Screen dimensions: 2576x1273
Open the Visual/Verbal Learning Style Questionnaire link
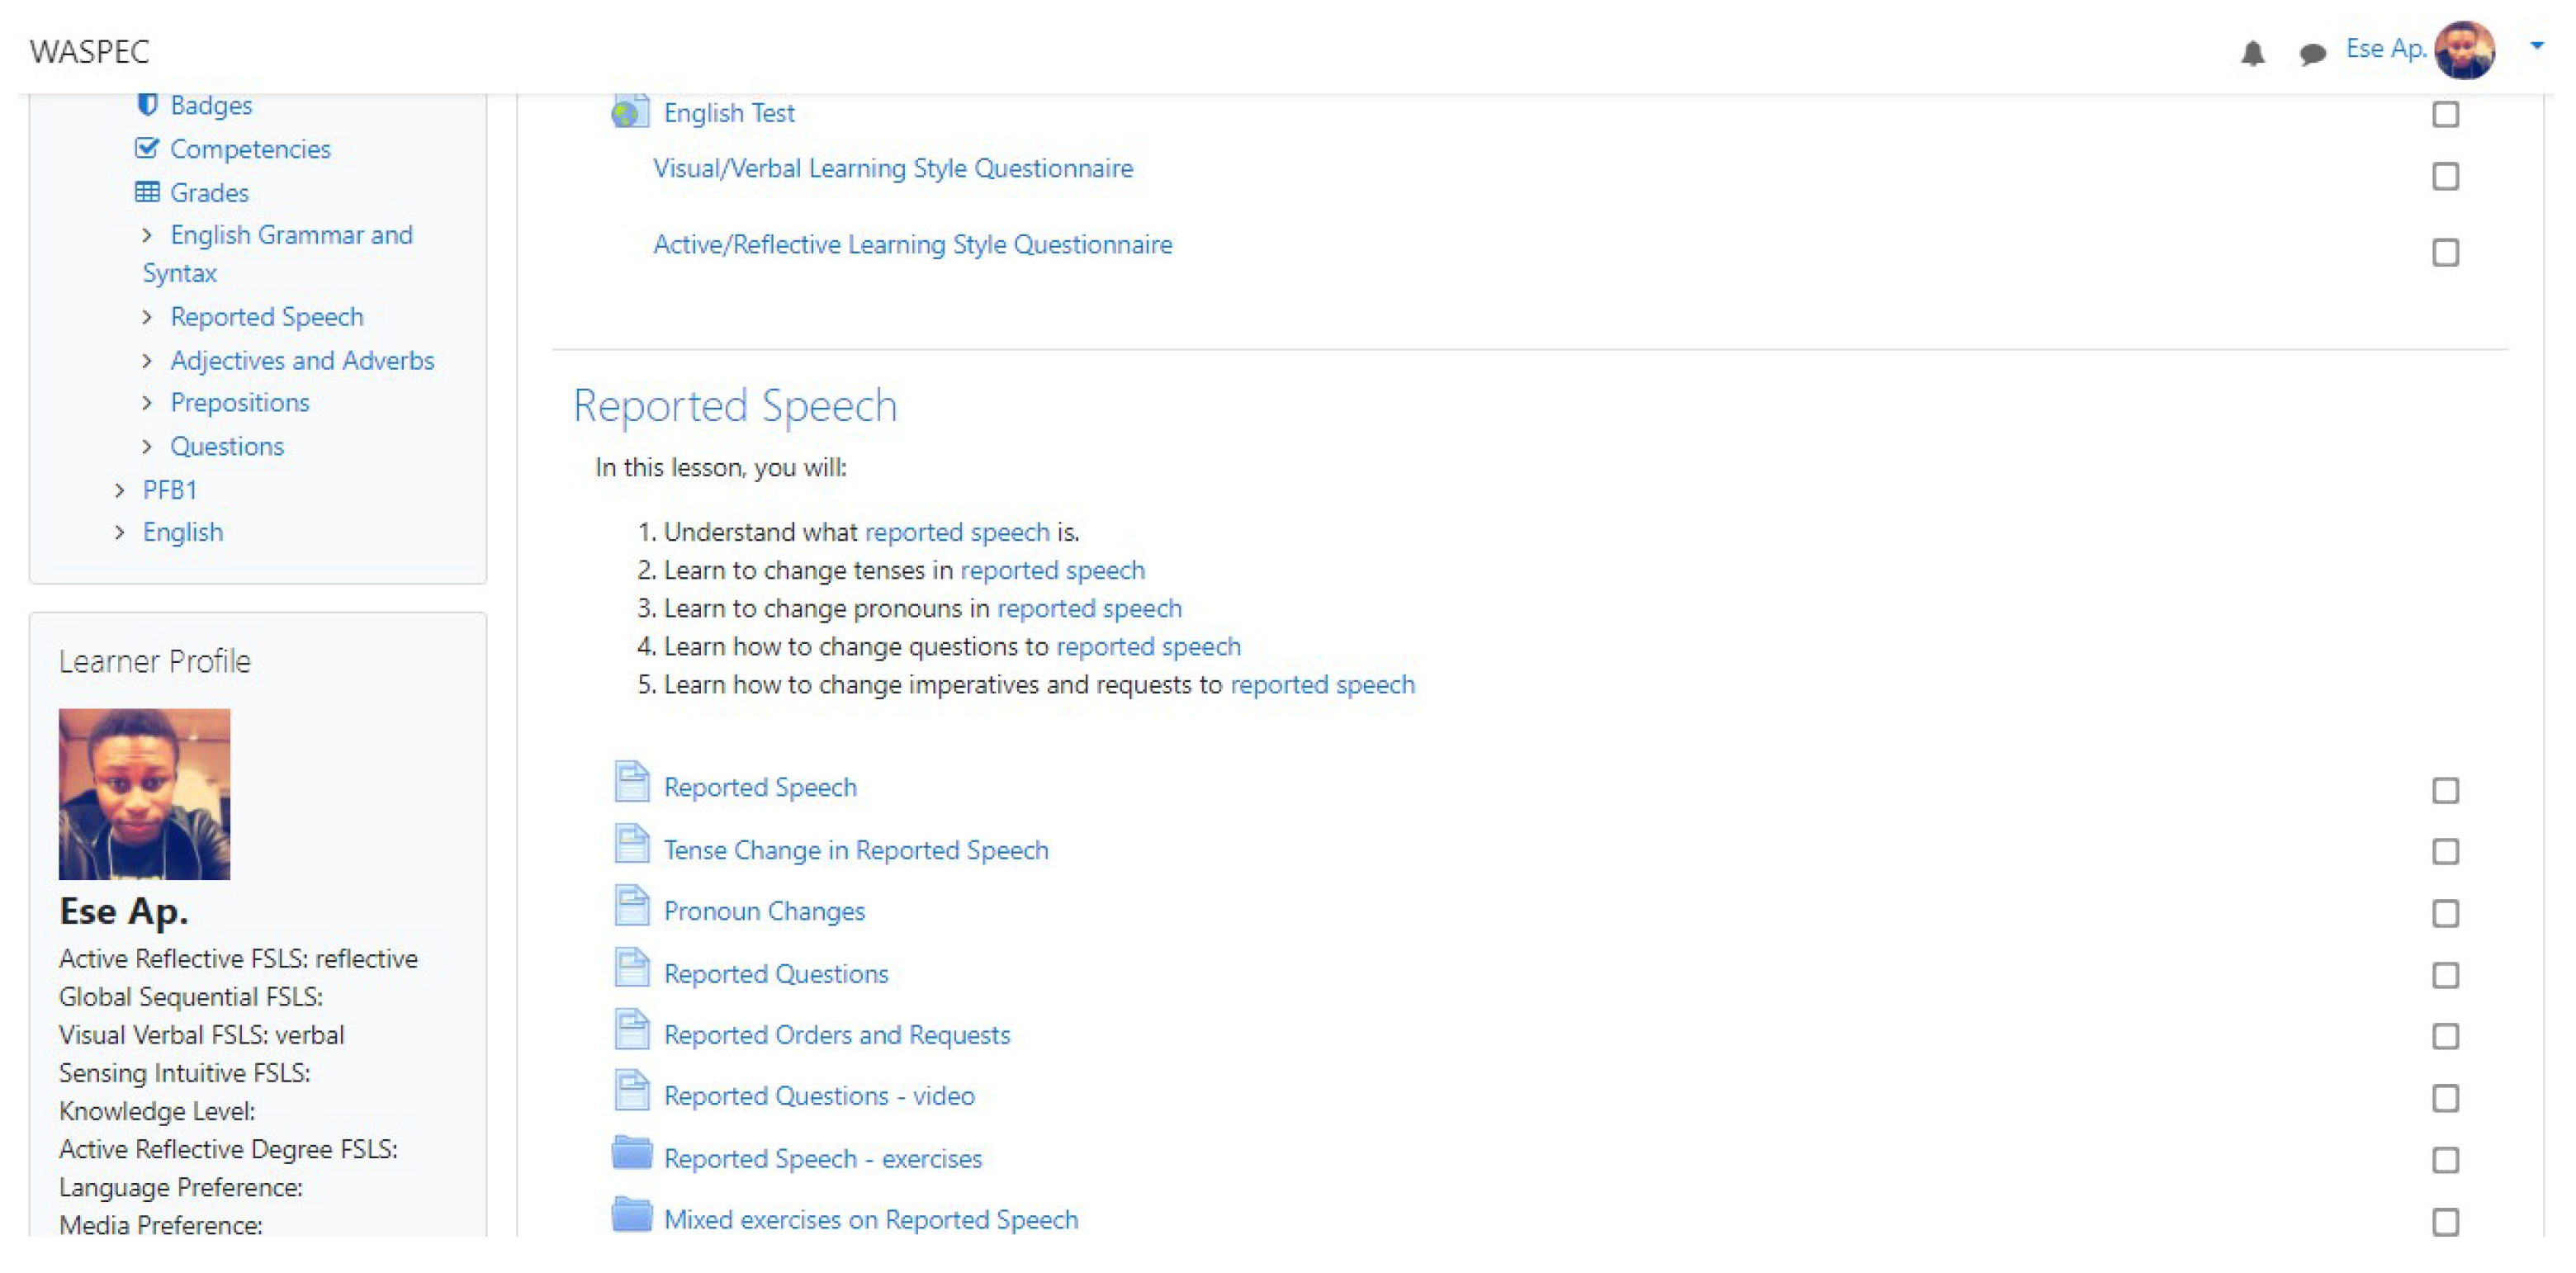892,168
